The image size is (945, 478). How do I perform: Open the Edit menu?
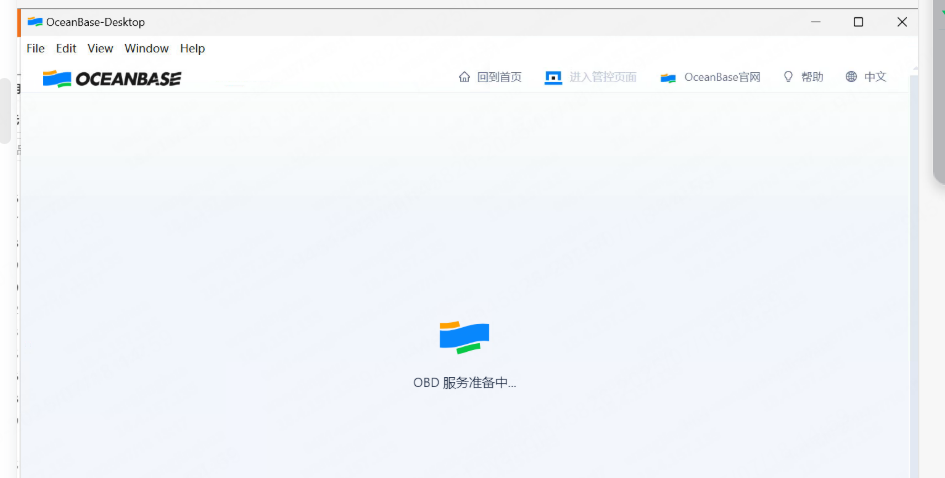66,48
